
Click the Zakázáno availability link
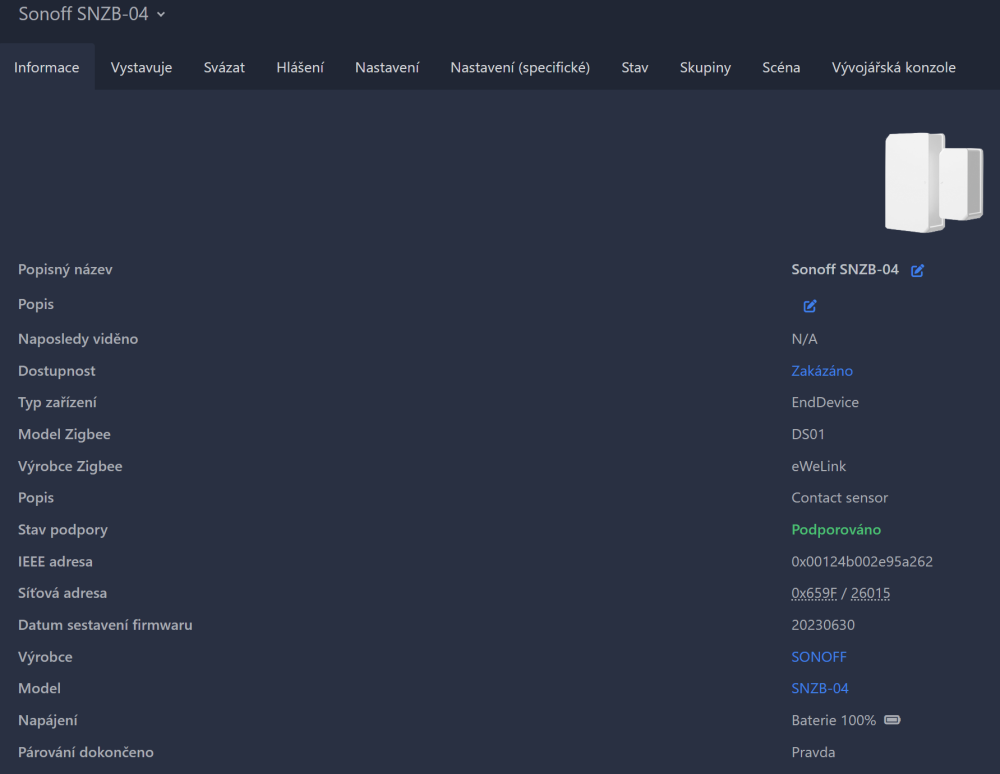pos(821,370)
